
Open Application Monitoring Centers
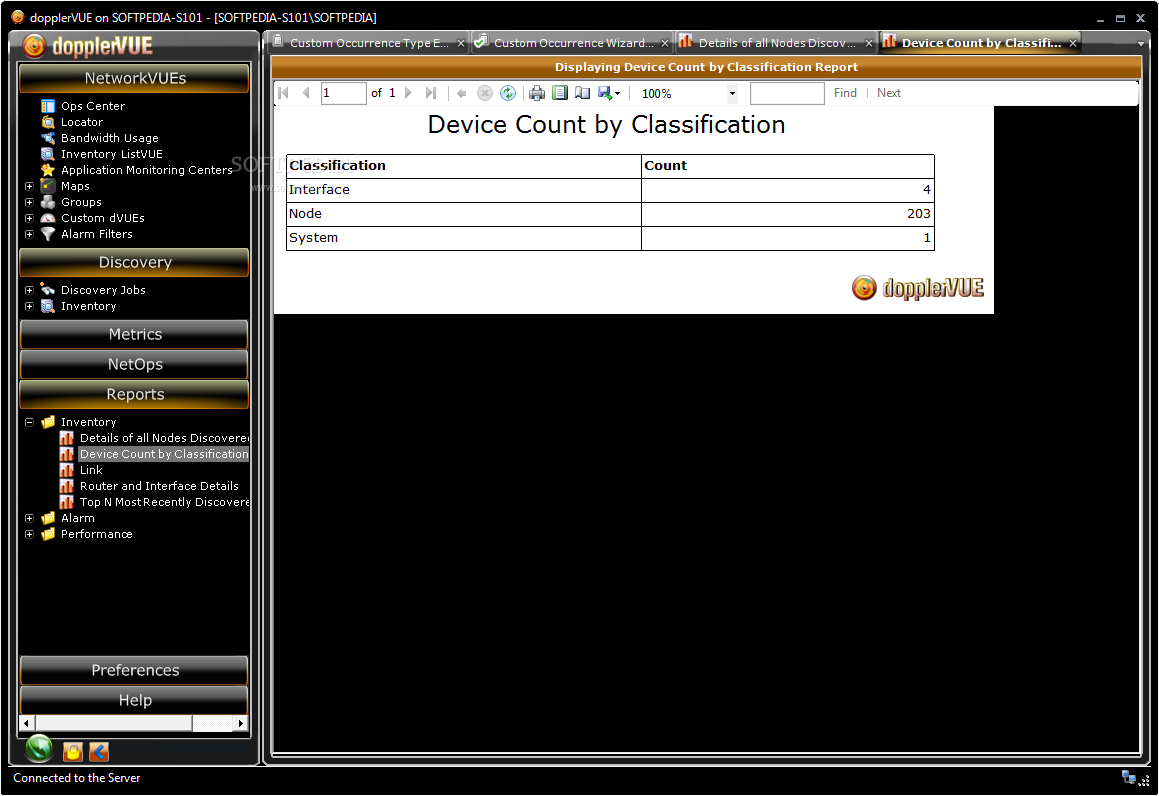coord(146,170)
